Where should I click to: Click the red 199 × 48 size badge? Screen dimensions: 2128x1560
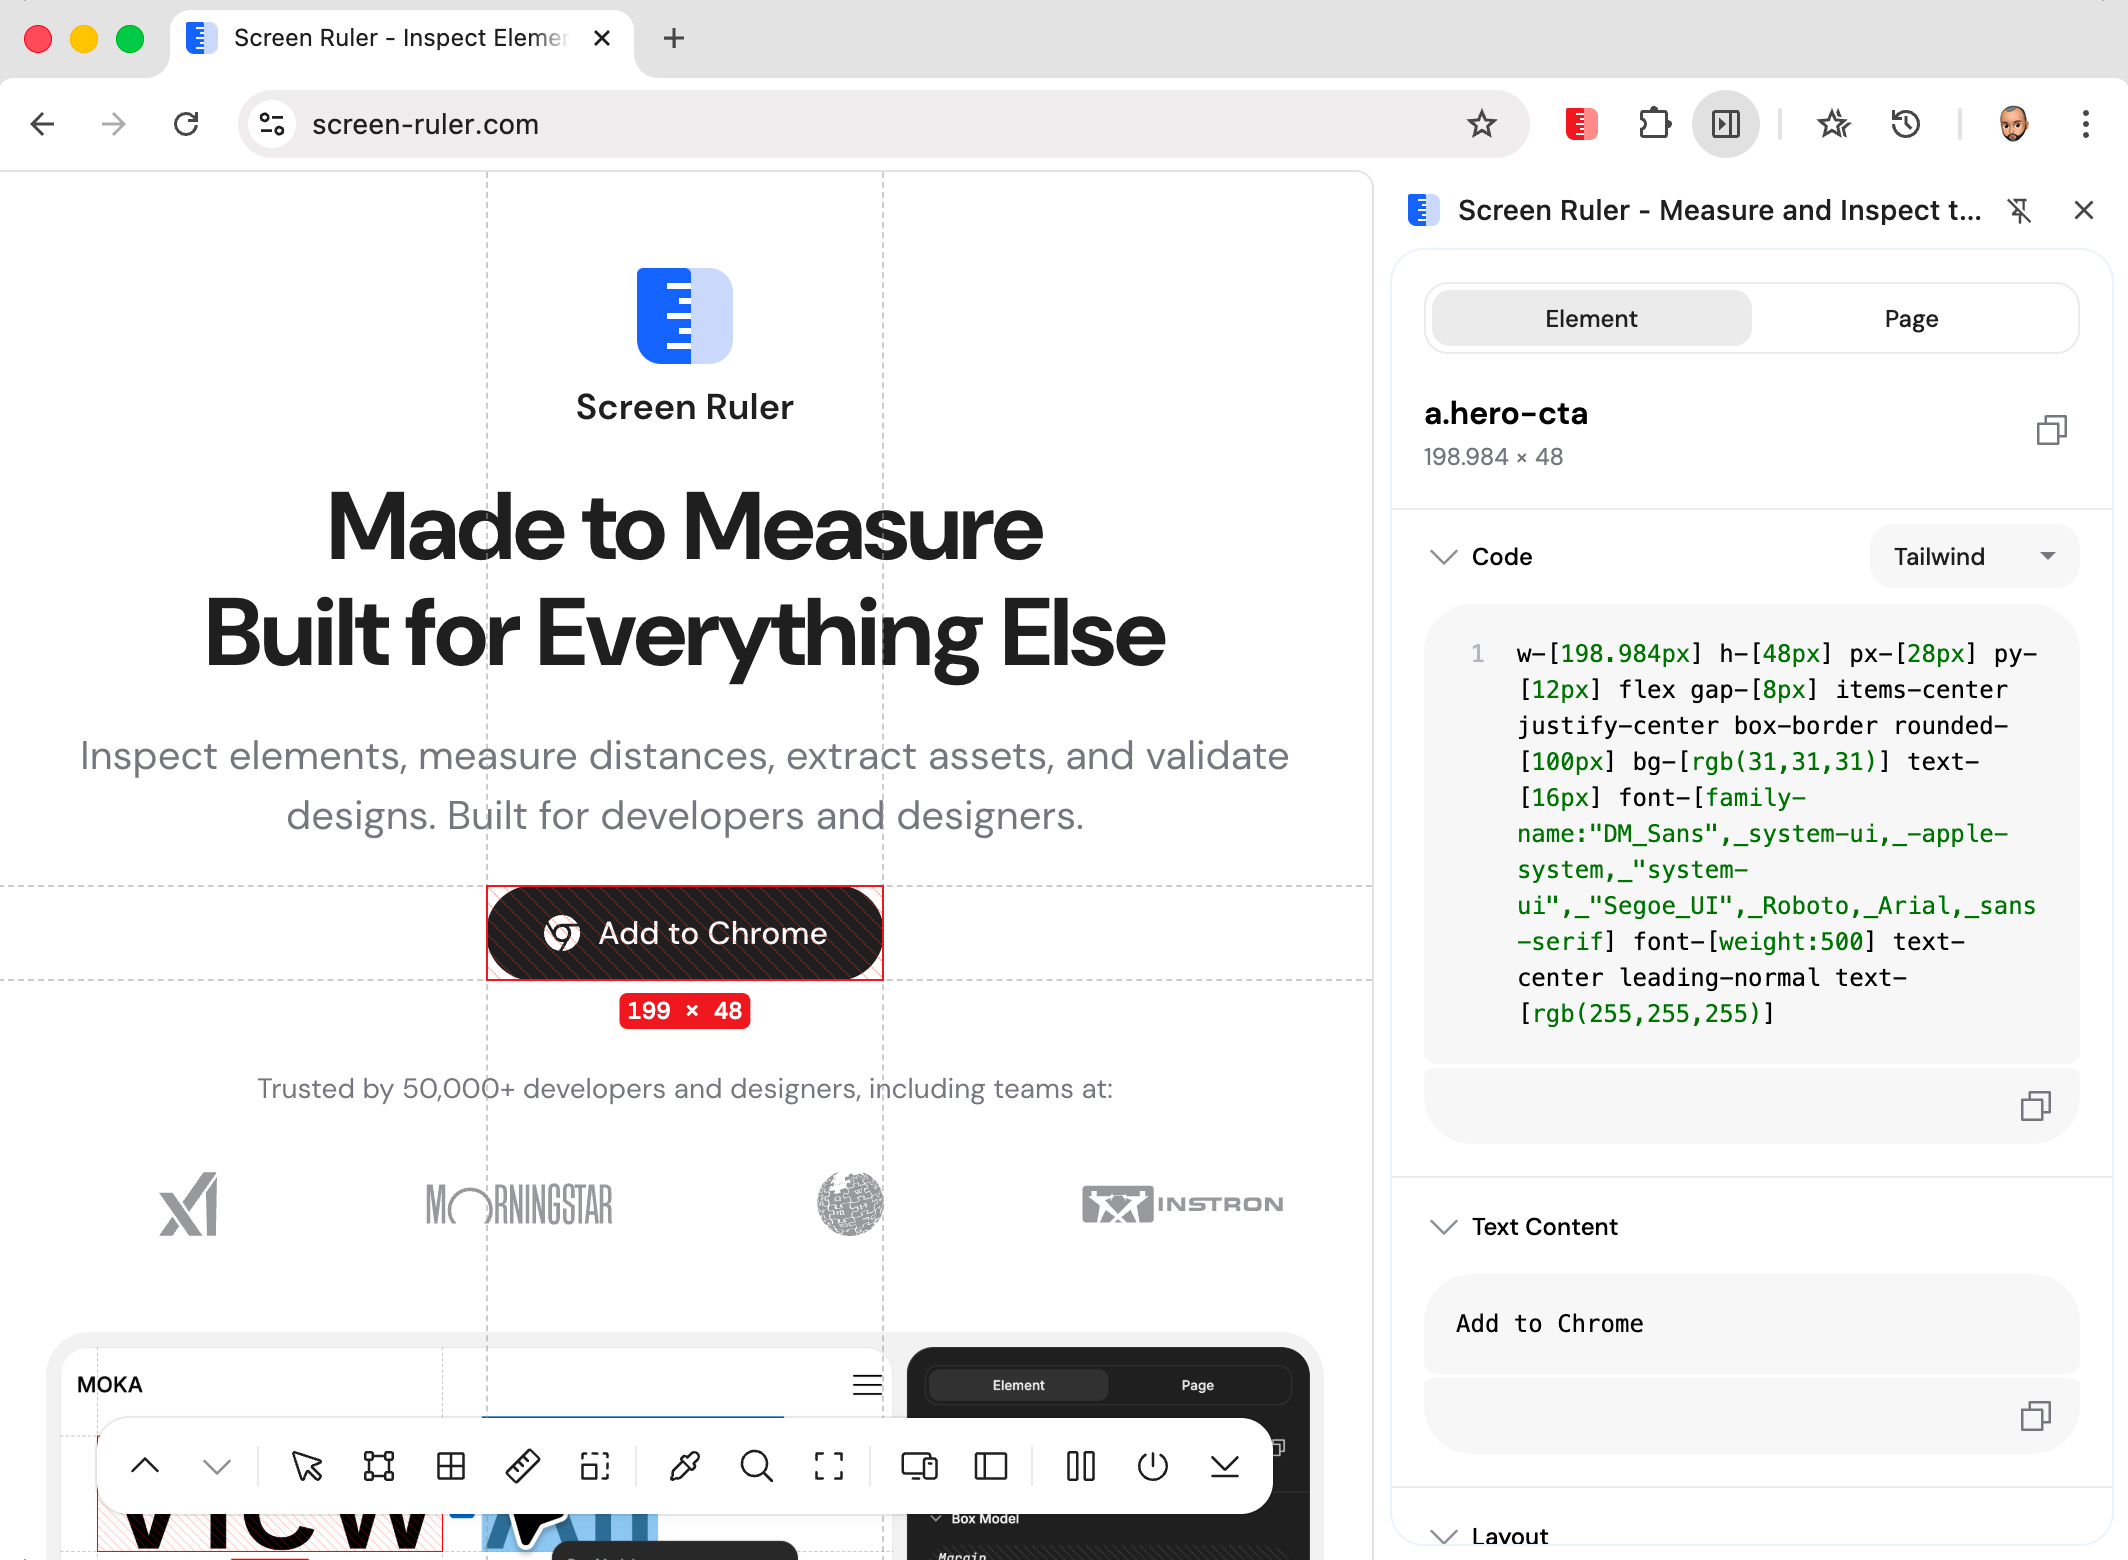pyautogui.click(x=685, y=1011)
